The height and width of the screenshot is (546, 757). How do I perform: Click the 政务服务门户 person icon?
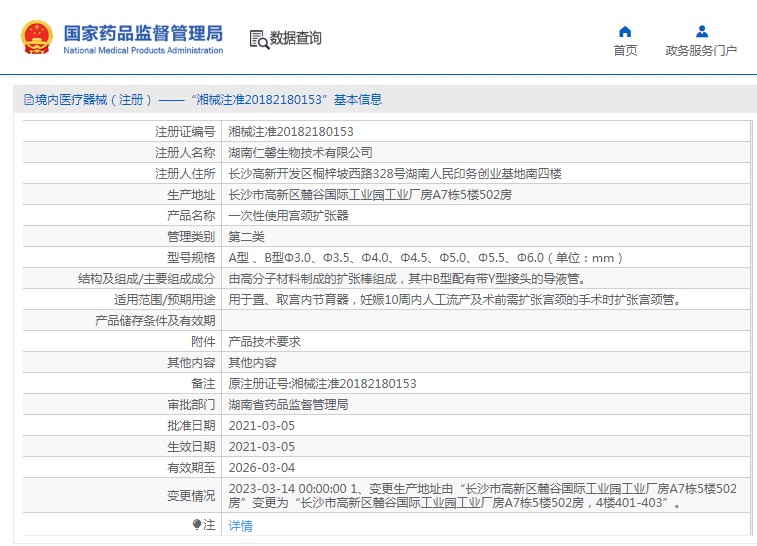point(701,32)
